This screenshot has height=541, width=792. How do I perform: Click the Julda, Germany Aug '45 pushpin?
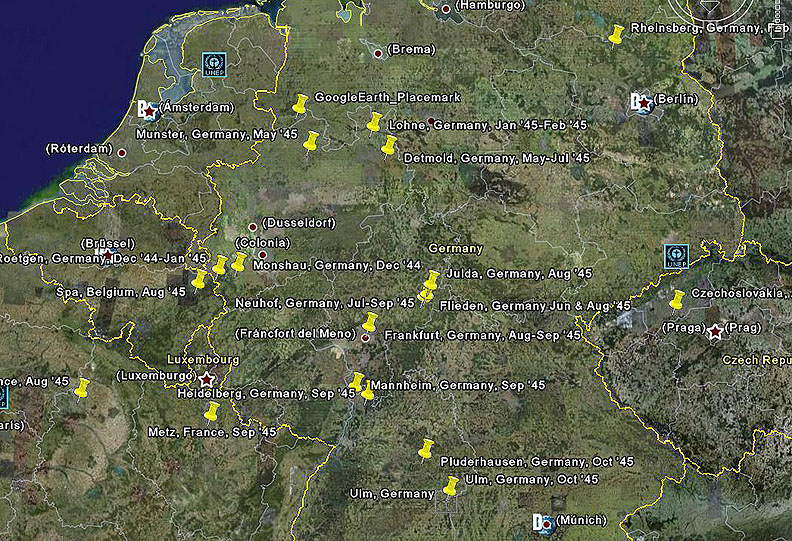coord(432,280)
